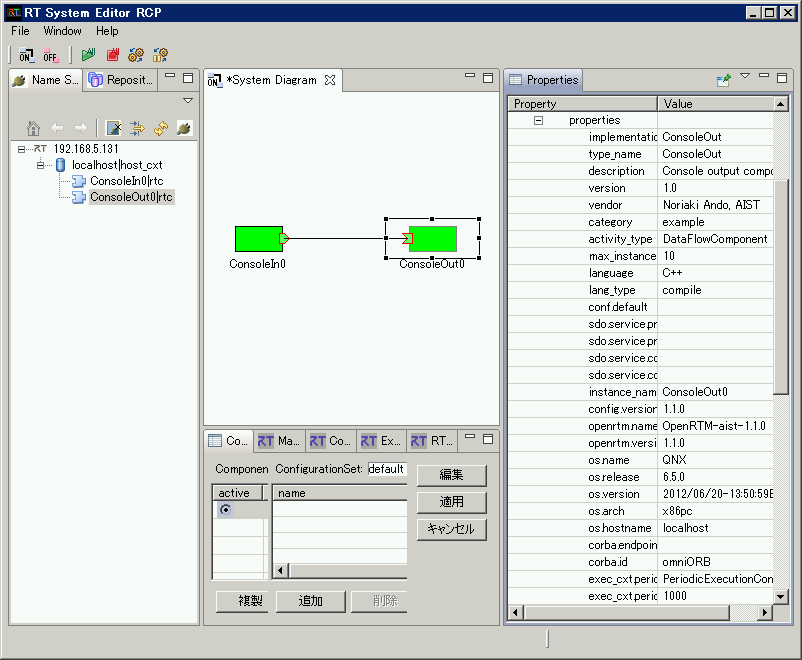Click the All Start gears toolbar icon
This screenshot has height=660, width=802.
[136, 54]
